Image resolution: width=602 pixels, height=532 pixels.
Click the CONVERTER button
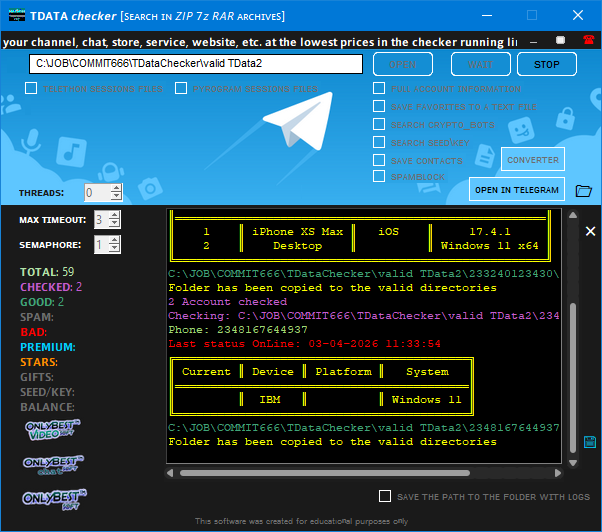533,159
